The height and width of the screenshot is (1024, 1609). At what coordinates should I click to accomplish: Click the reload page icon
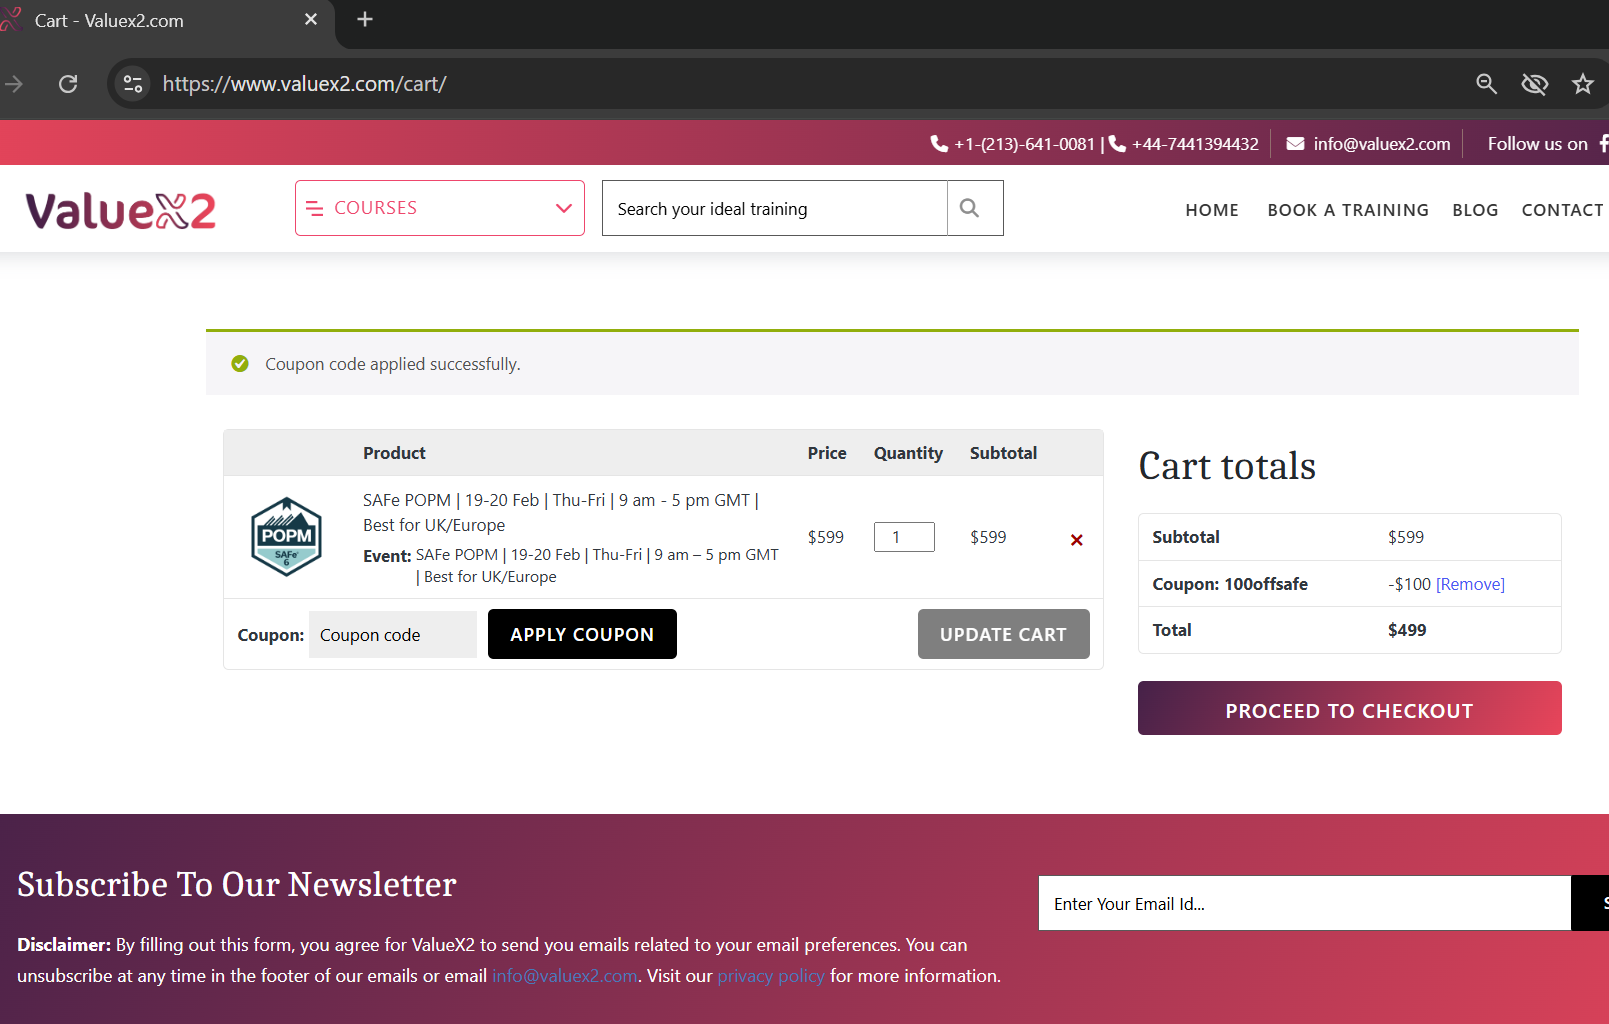67,84
